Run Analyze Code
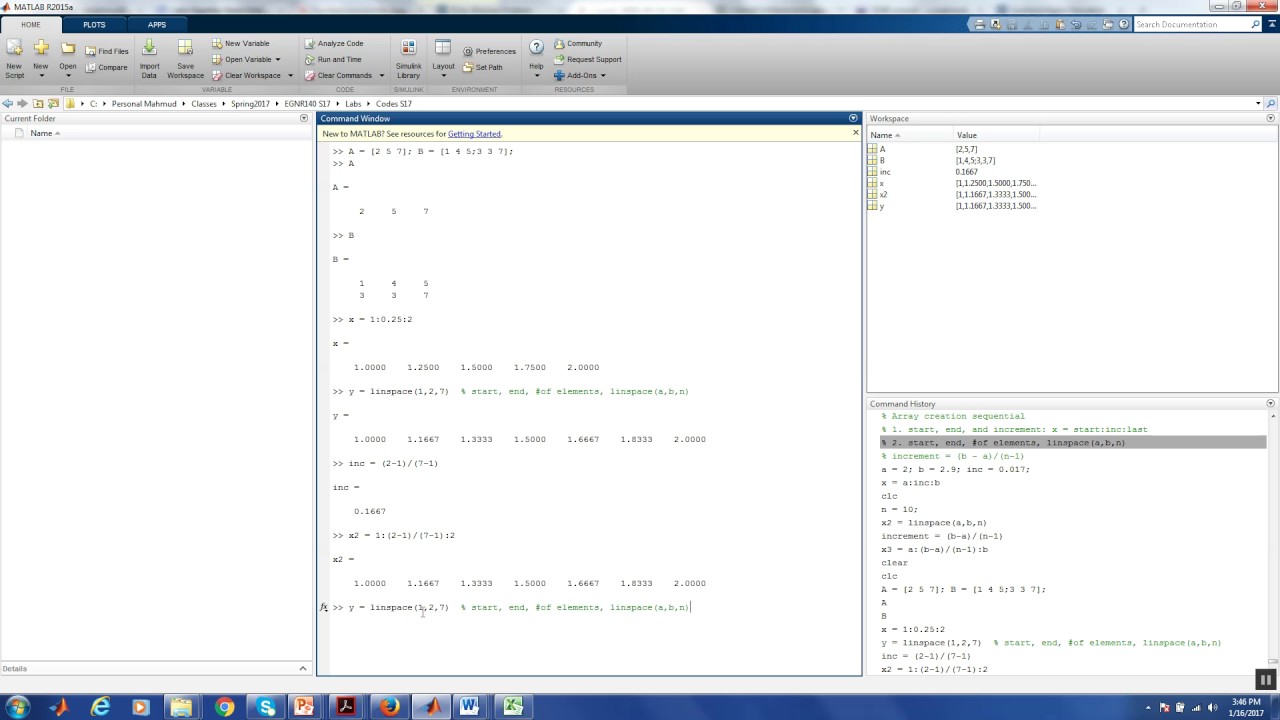This screenshot has width=1280, height=720. tap(334, 43)
